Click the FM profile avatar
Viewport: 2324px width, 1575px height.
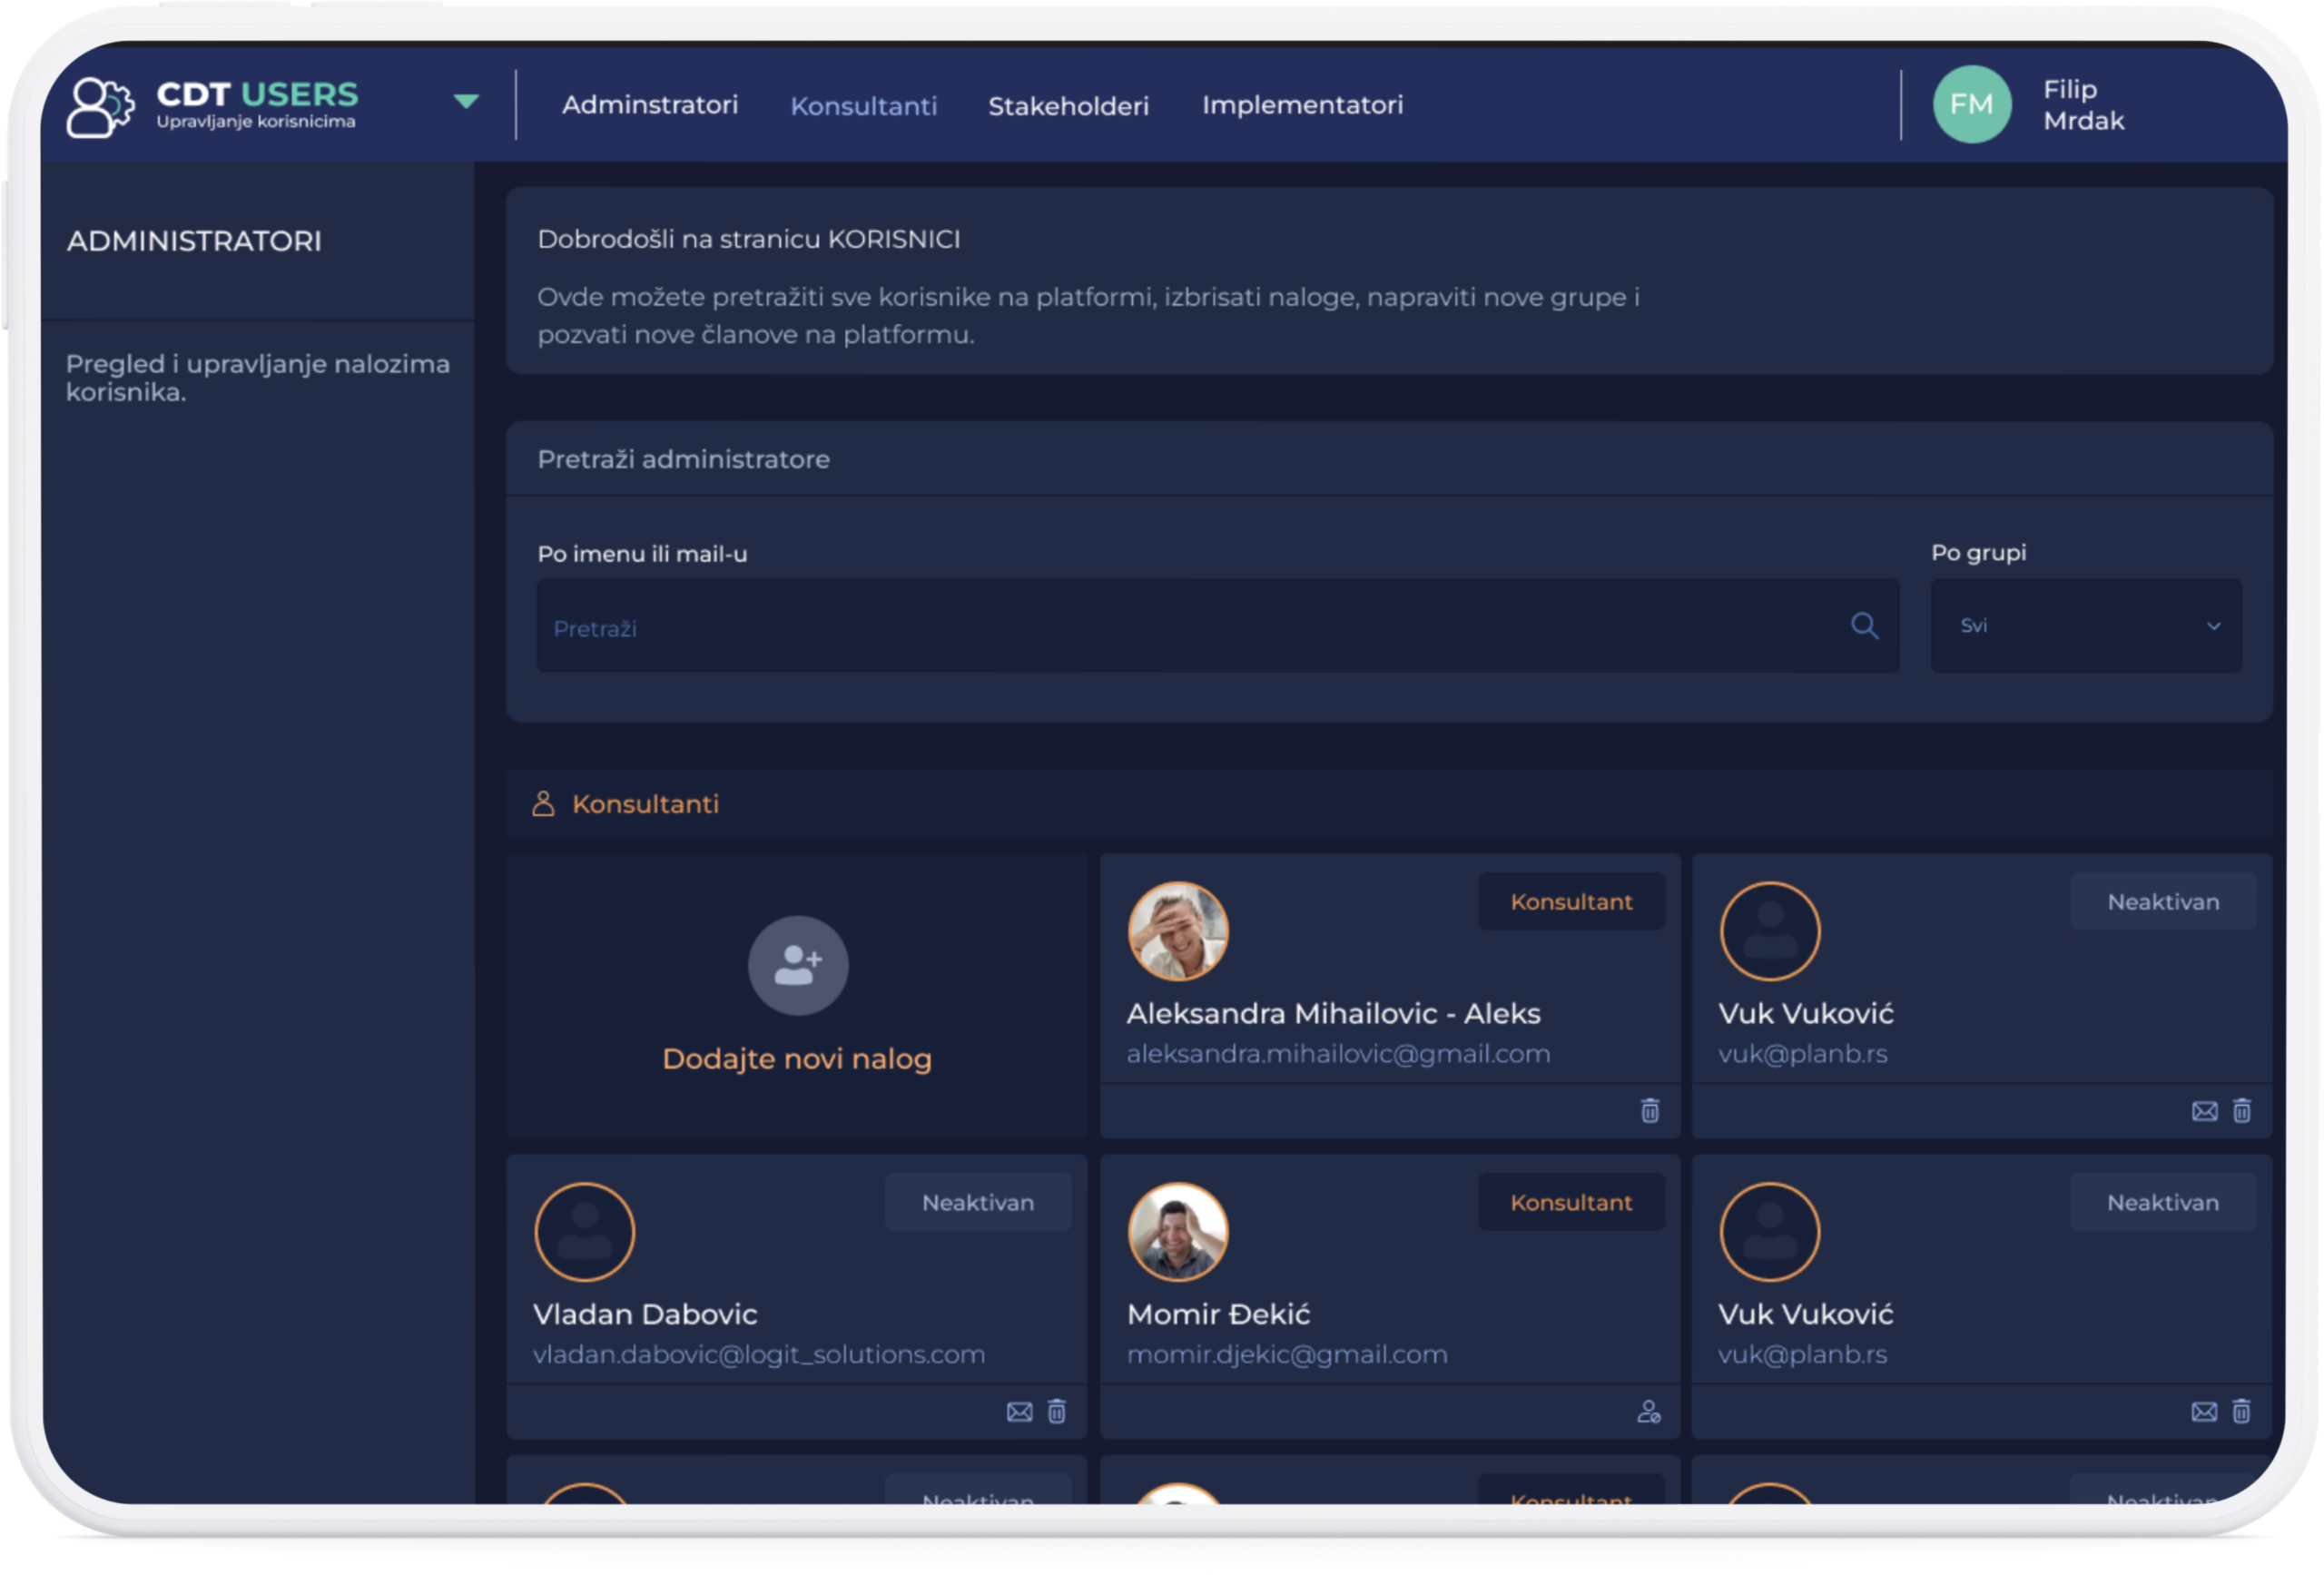1971,104
